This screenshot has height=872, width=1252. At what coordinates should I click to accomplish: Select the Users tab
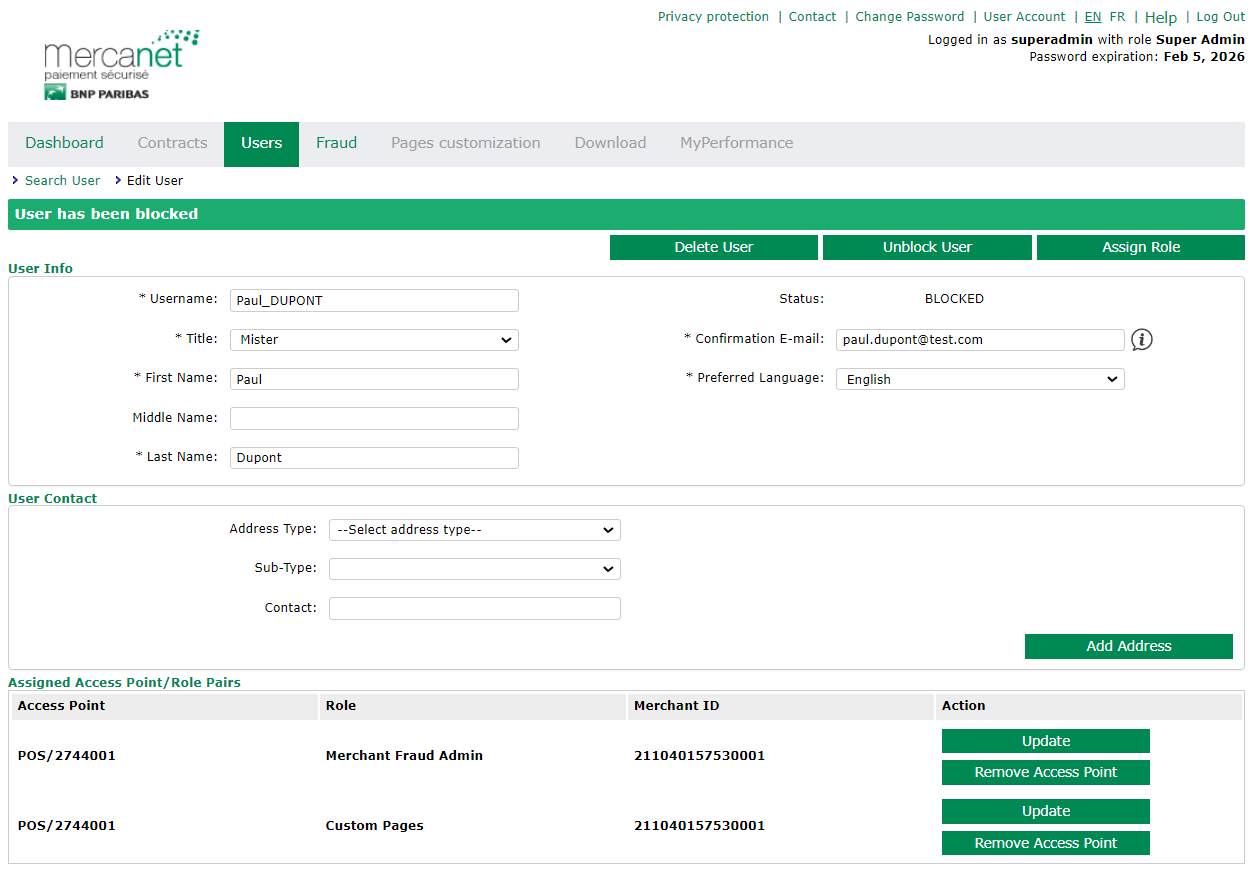point(261,143)
